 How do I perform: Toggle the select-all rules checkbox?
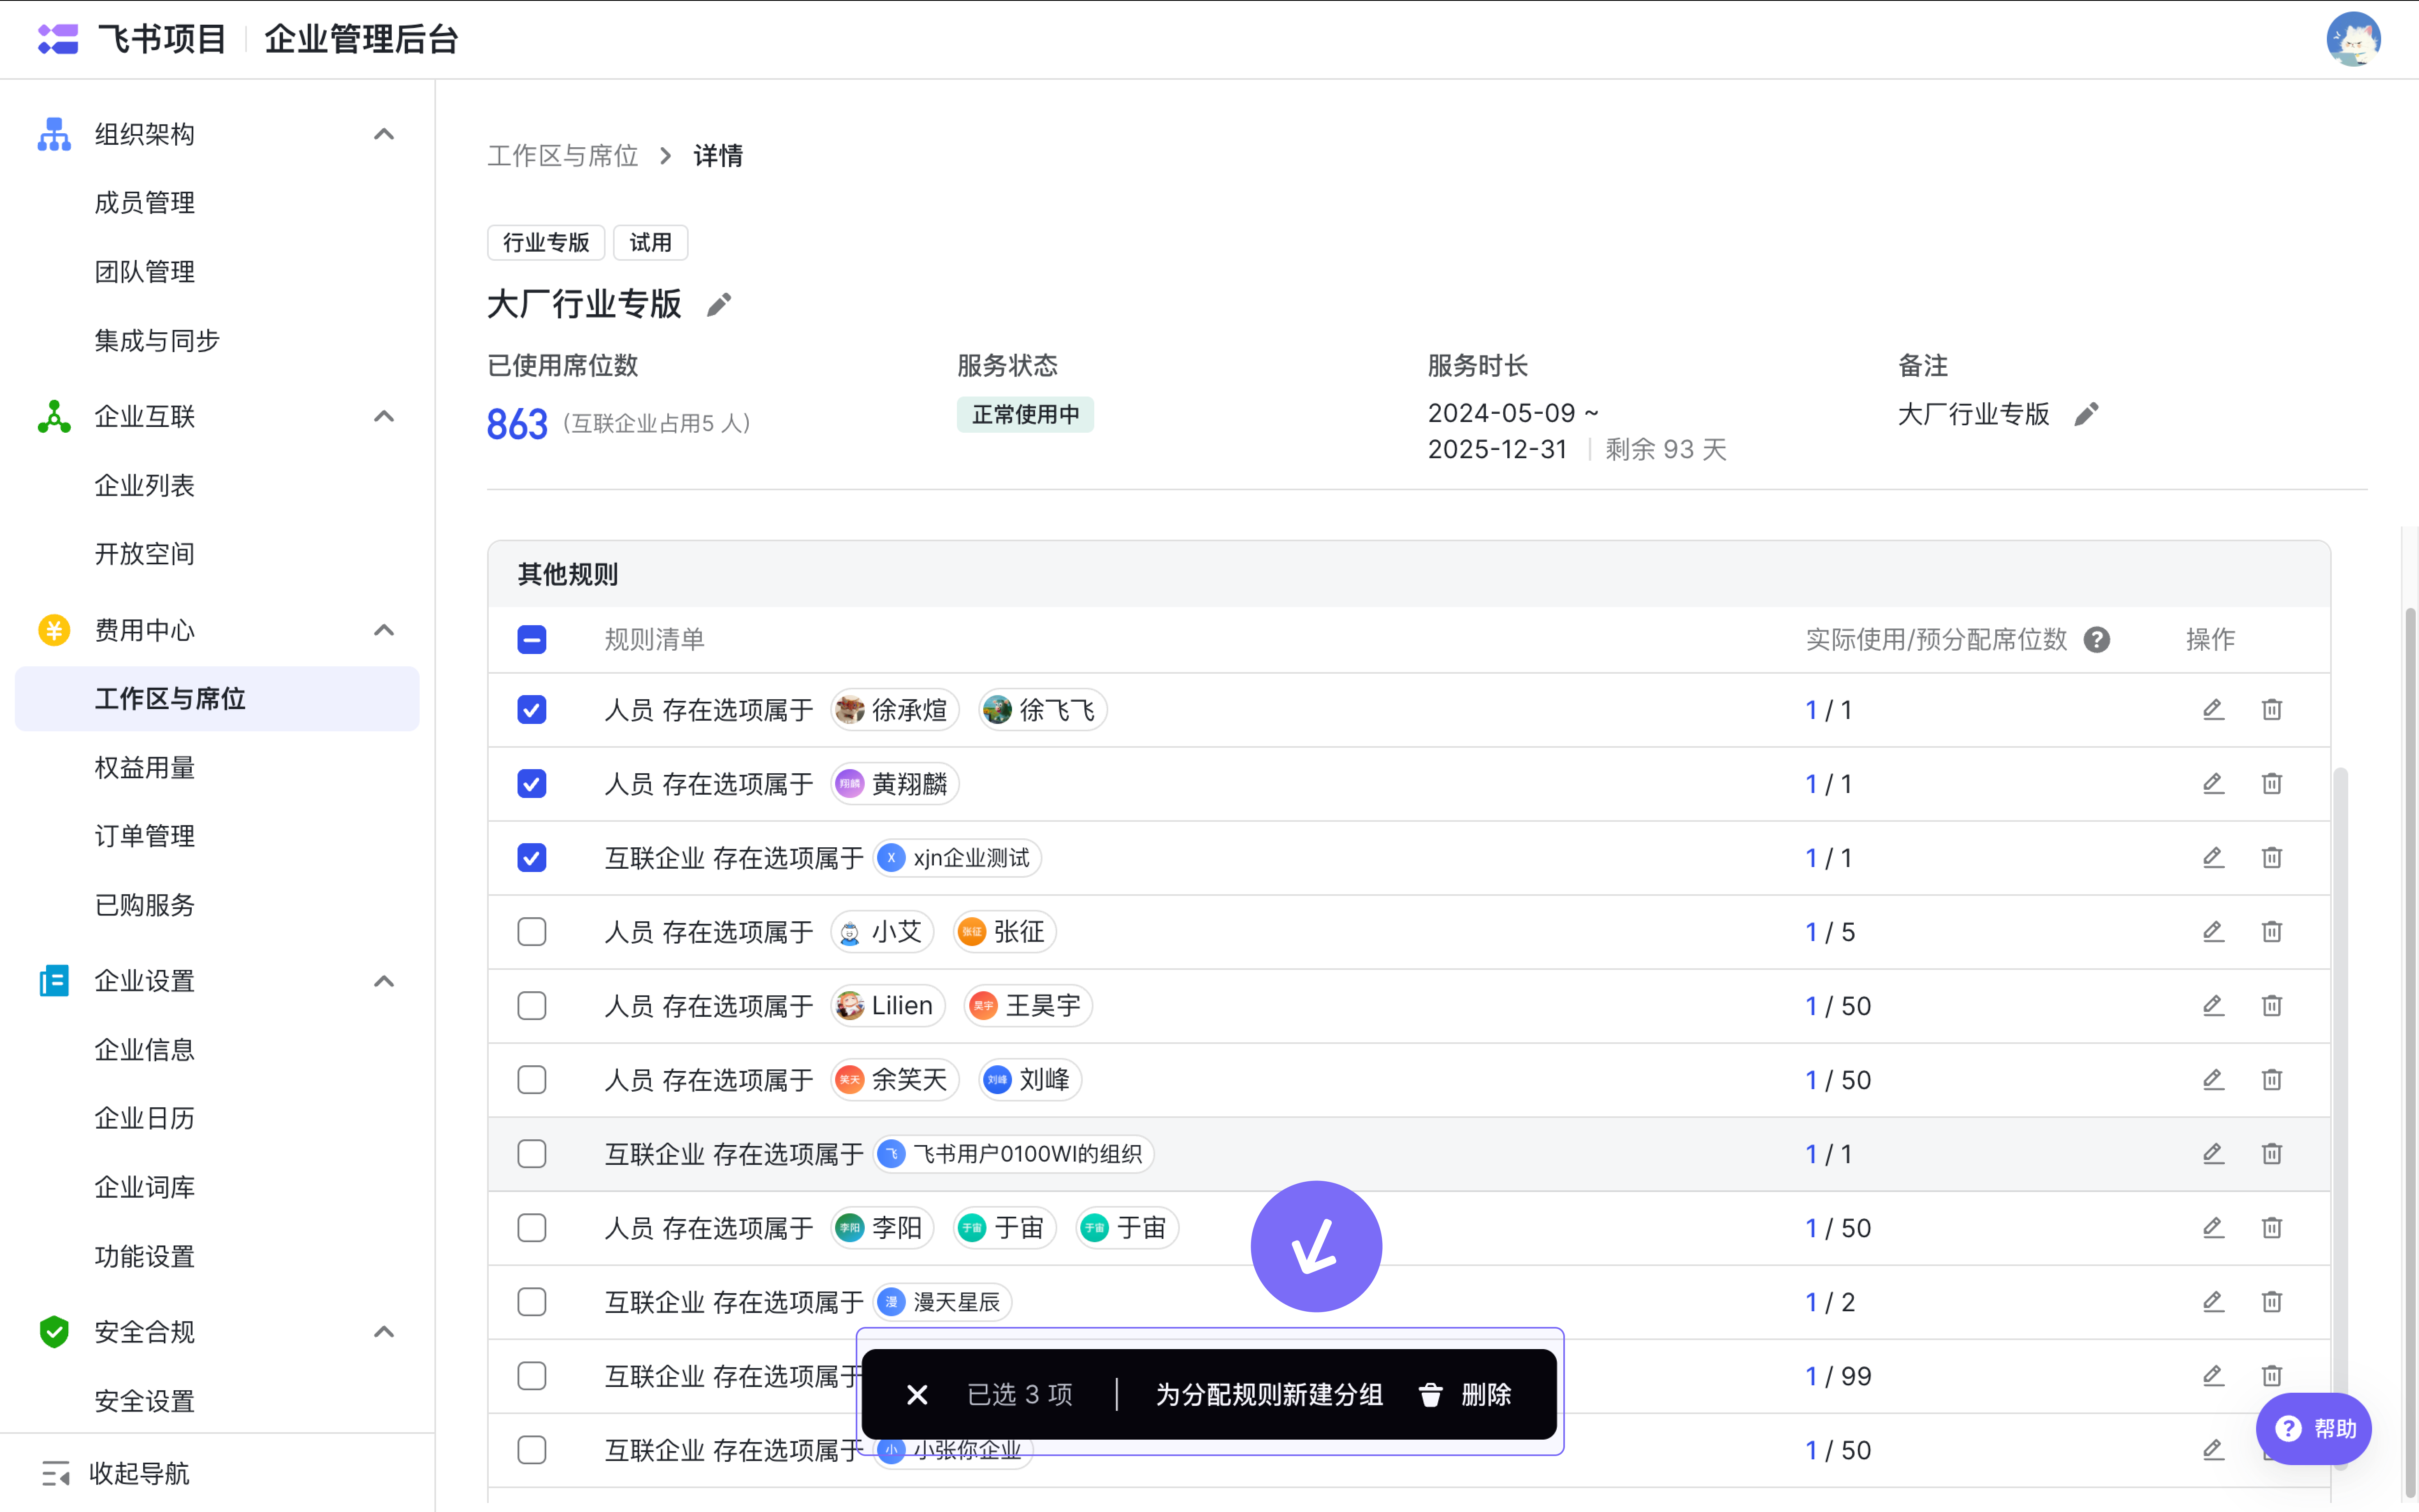[x=532, y=640]
